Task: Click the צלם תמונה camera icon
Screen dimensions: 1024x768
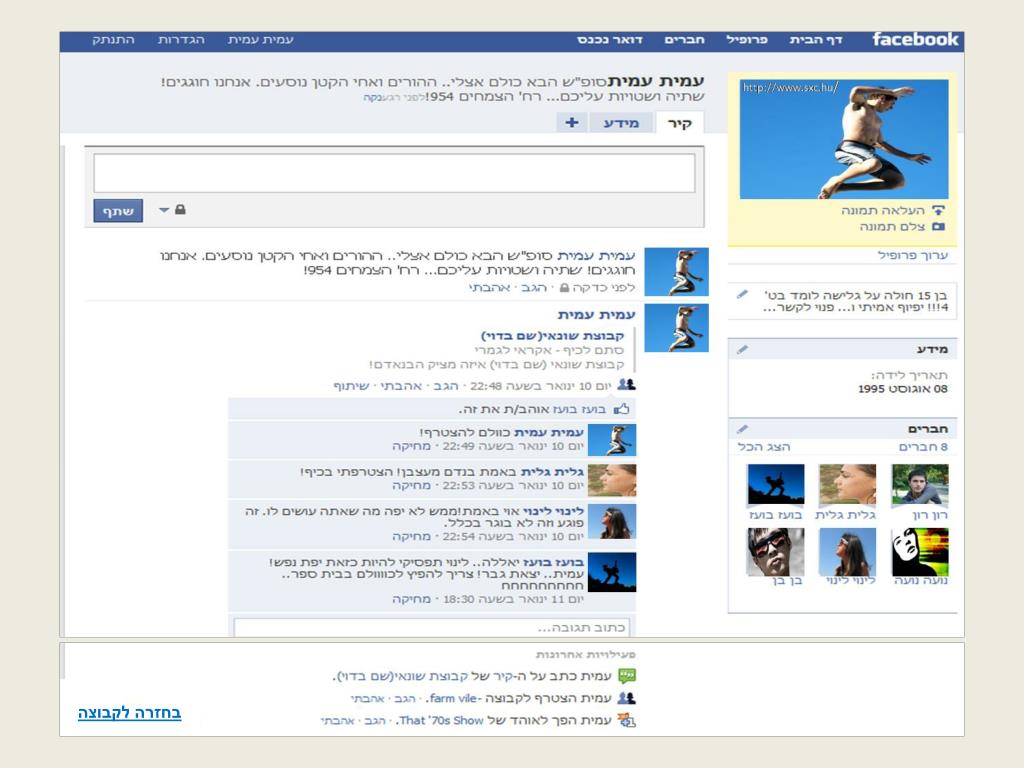Action: point(938,227)
